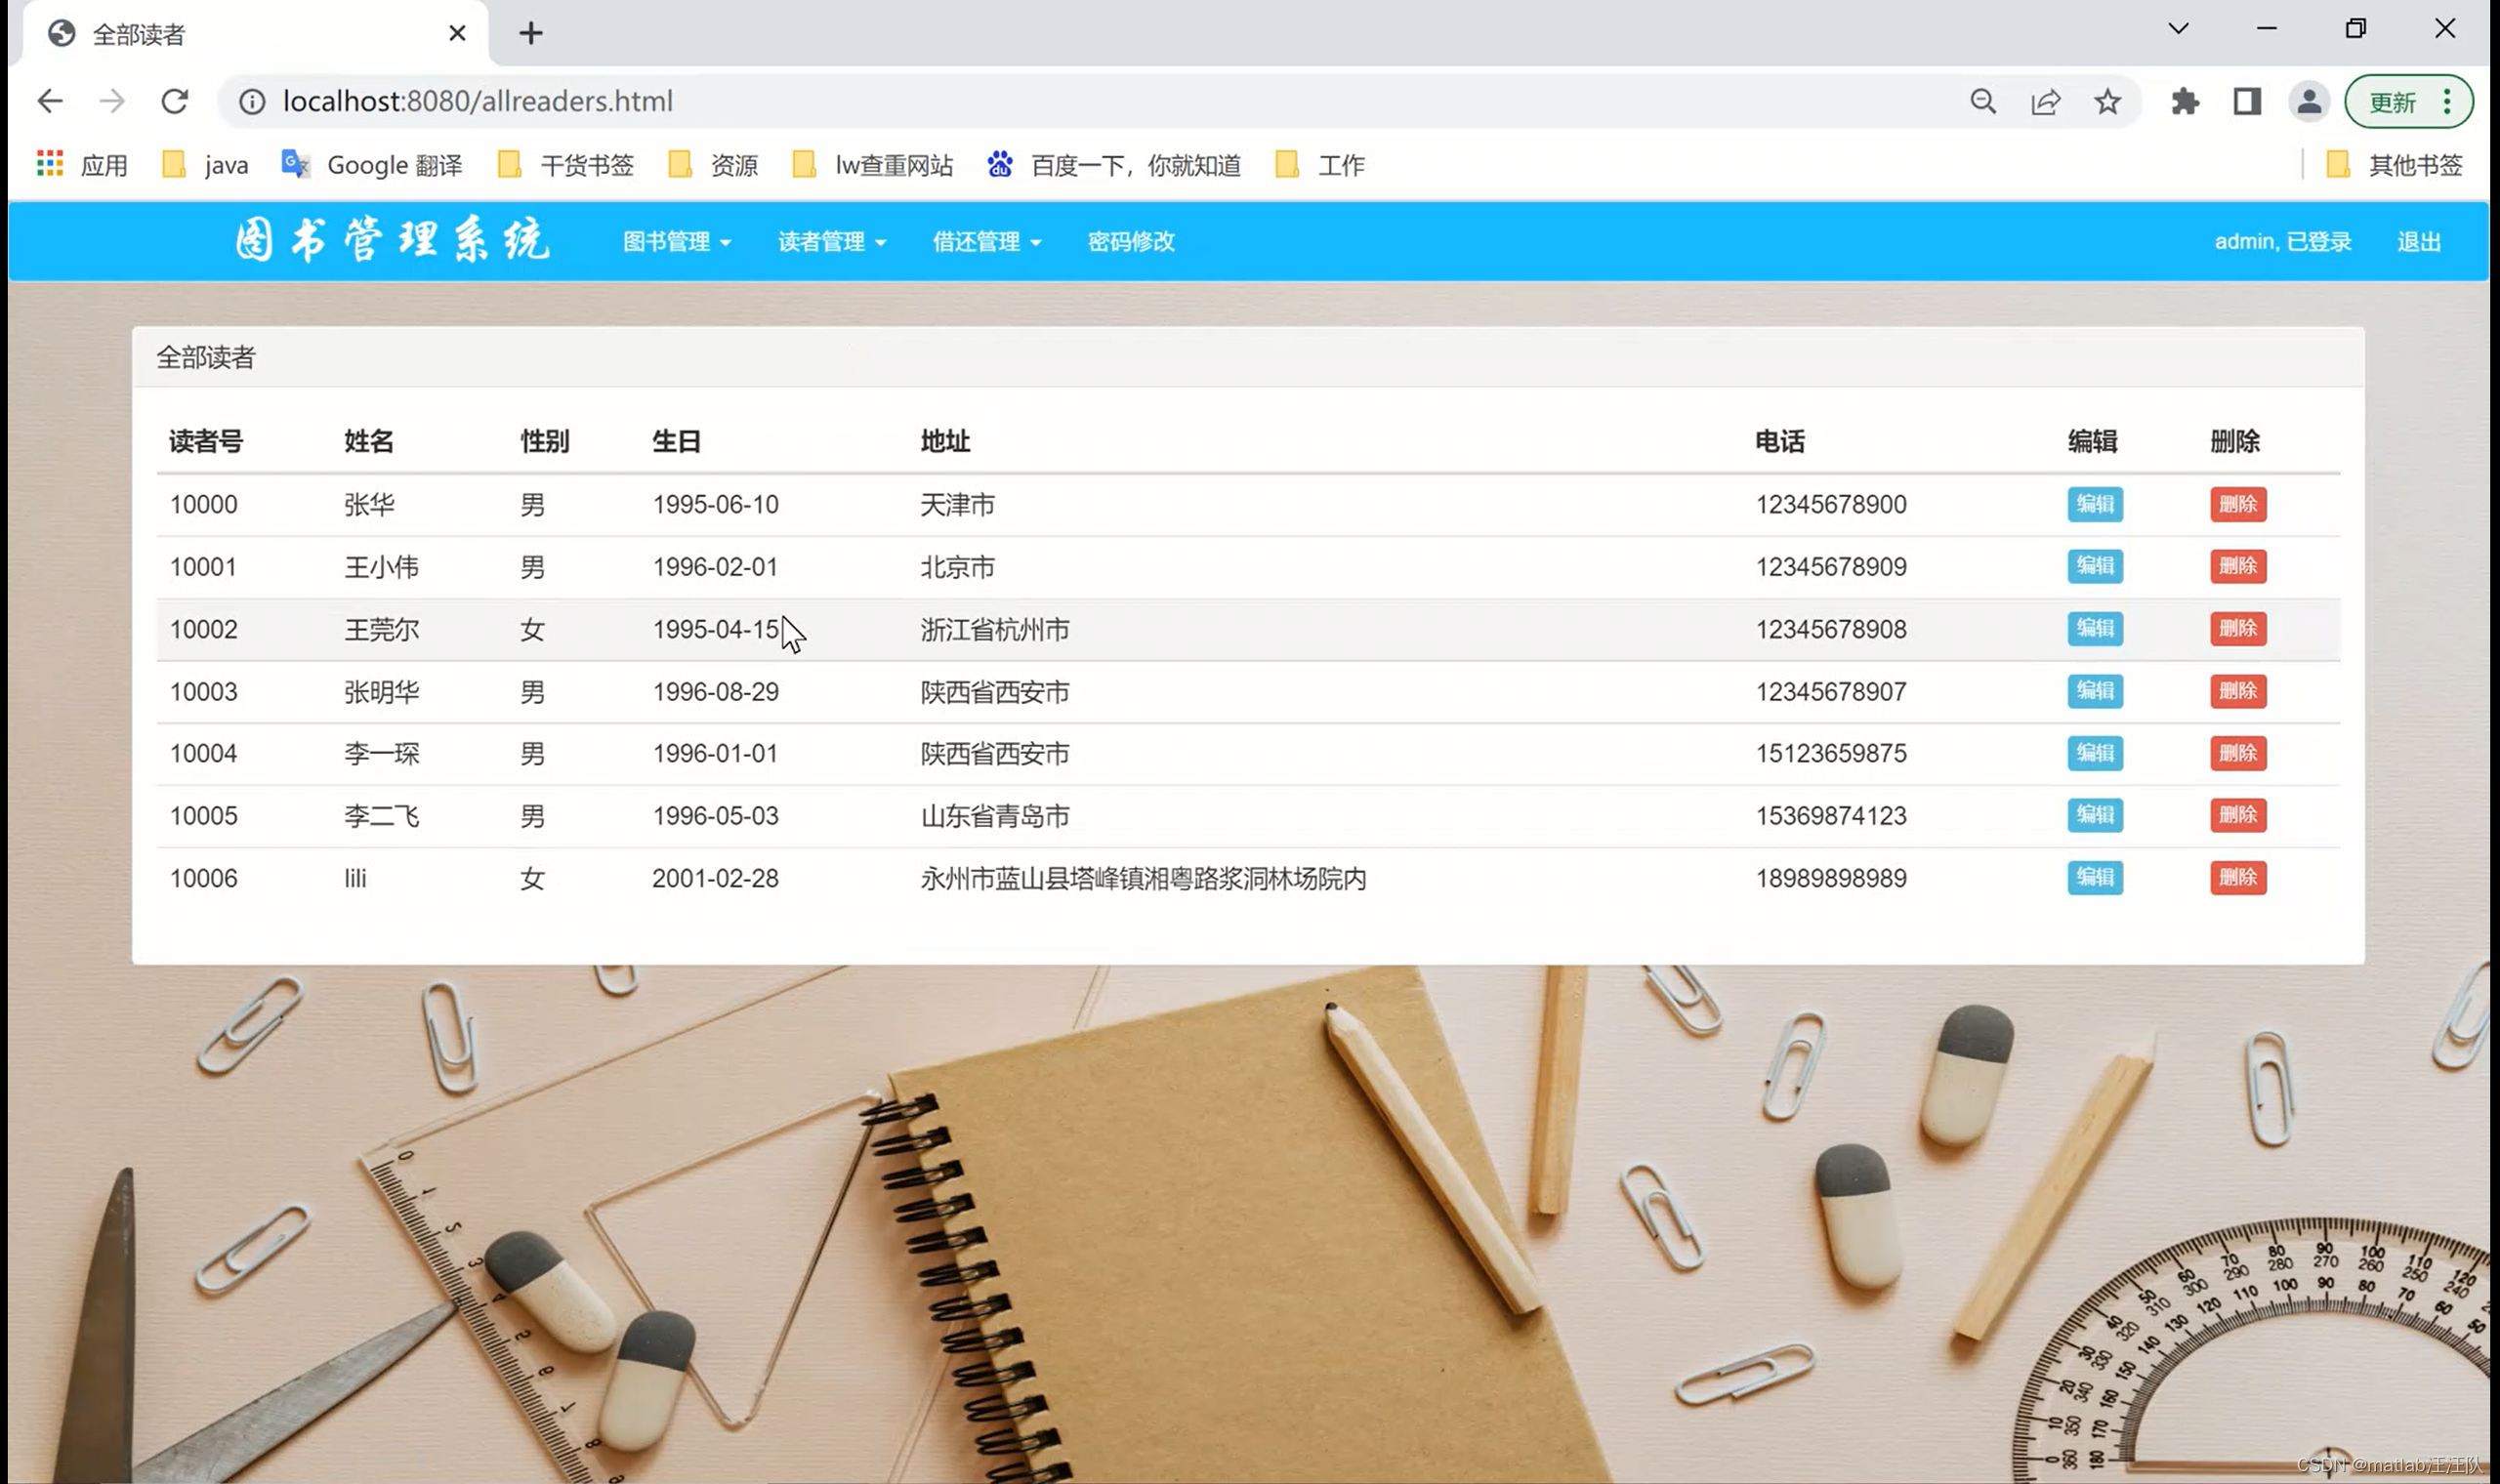This screenshot has height=1484, width=2500.
Task: Click 删除 button for reader lili
Action: [2237, 878]
